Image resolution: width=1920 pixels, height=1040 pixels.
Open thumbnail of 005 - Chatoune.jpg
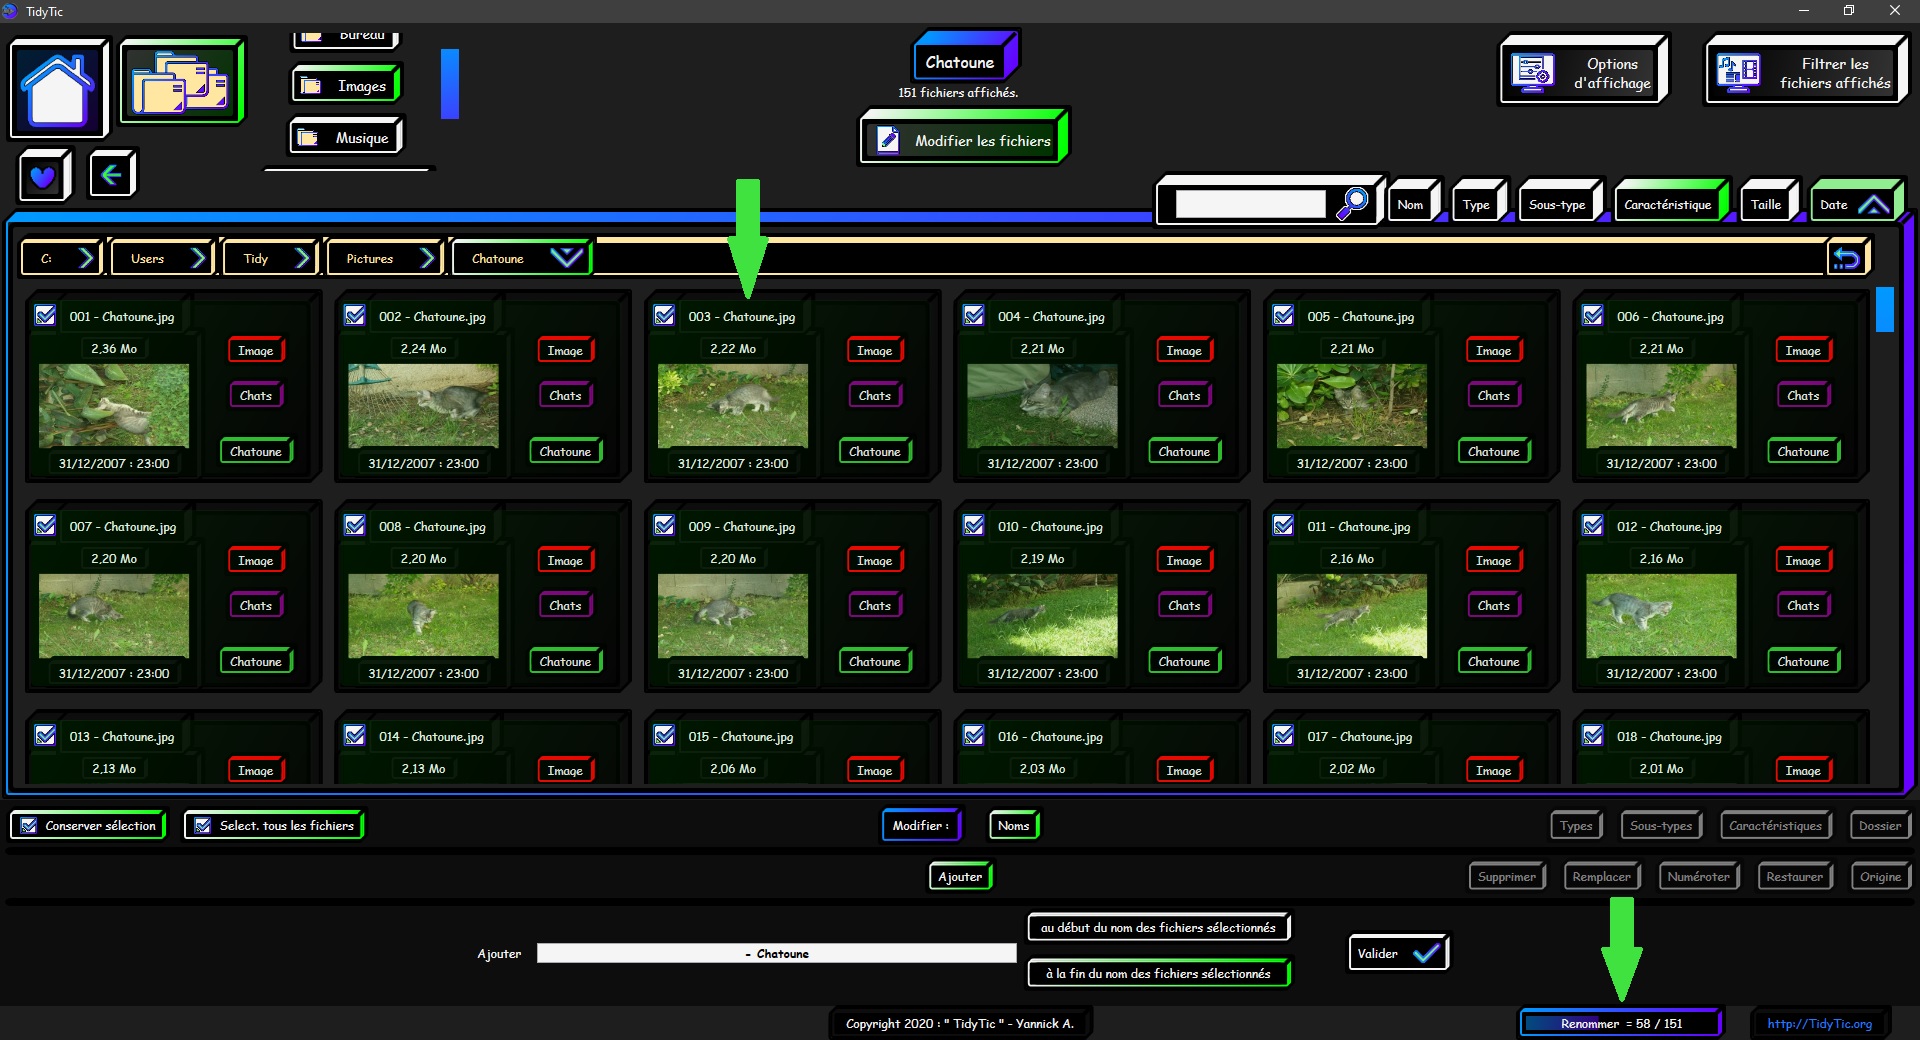pyautogui.click(x=1352, y=405)
